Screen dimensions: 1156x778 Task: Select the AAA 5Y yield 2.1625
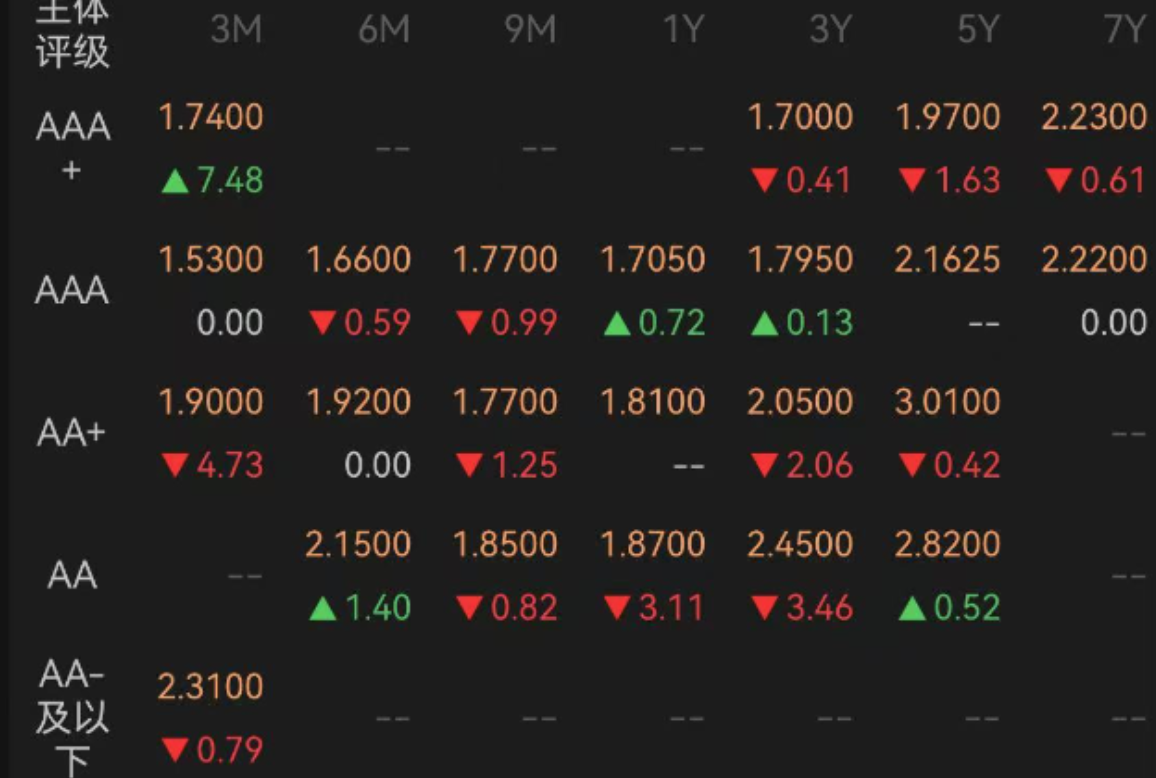[x=948, y=260]
